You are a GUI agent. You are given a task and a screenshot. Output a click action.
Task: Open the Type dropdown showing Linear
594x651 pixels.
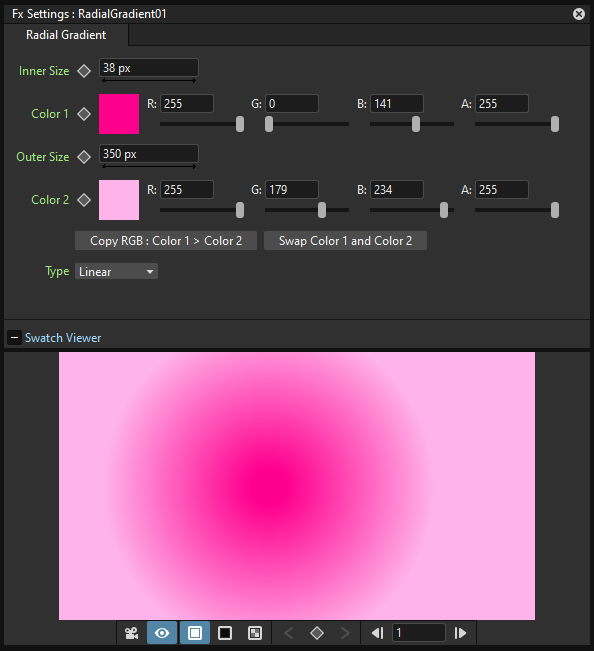116,272
